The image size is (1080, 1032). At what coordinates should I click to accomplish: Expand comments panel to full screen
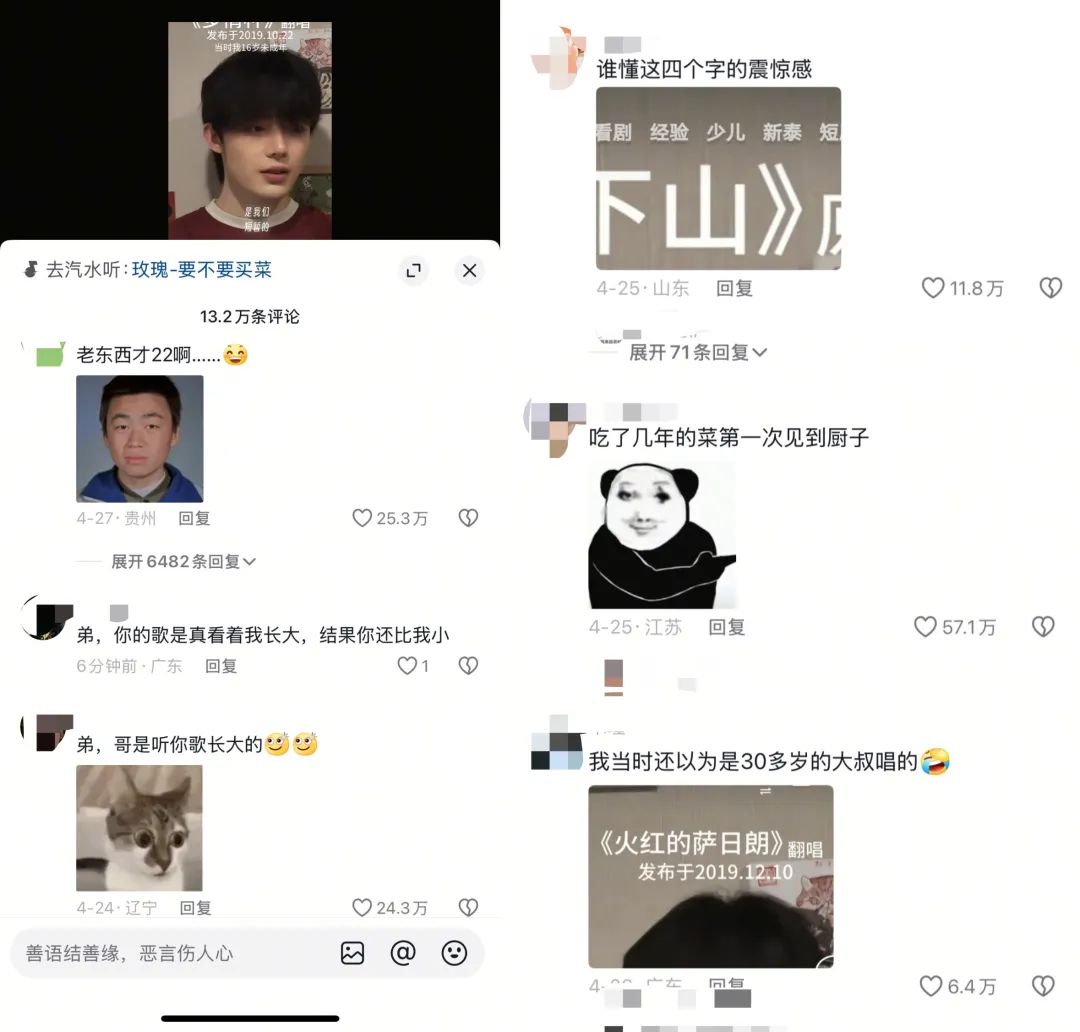click(x=413, y=271)
